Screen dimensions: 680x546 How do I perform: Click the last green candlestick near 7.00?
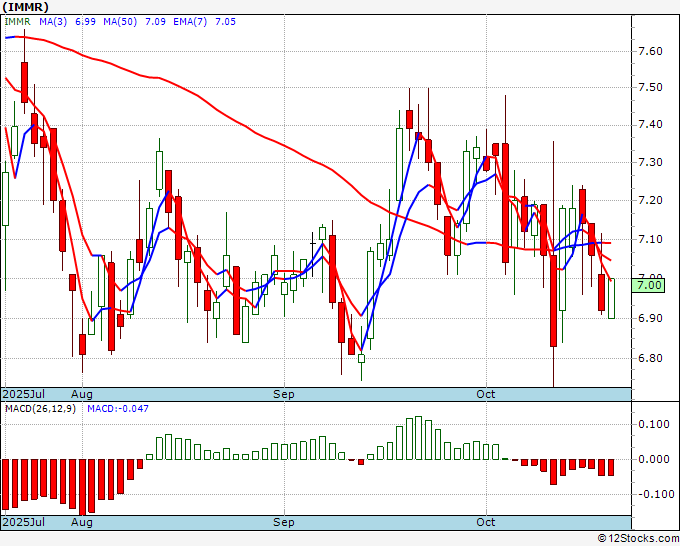(x=611, y=298)
